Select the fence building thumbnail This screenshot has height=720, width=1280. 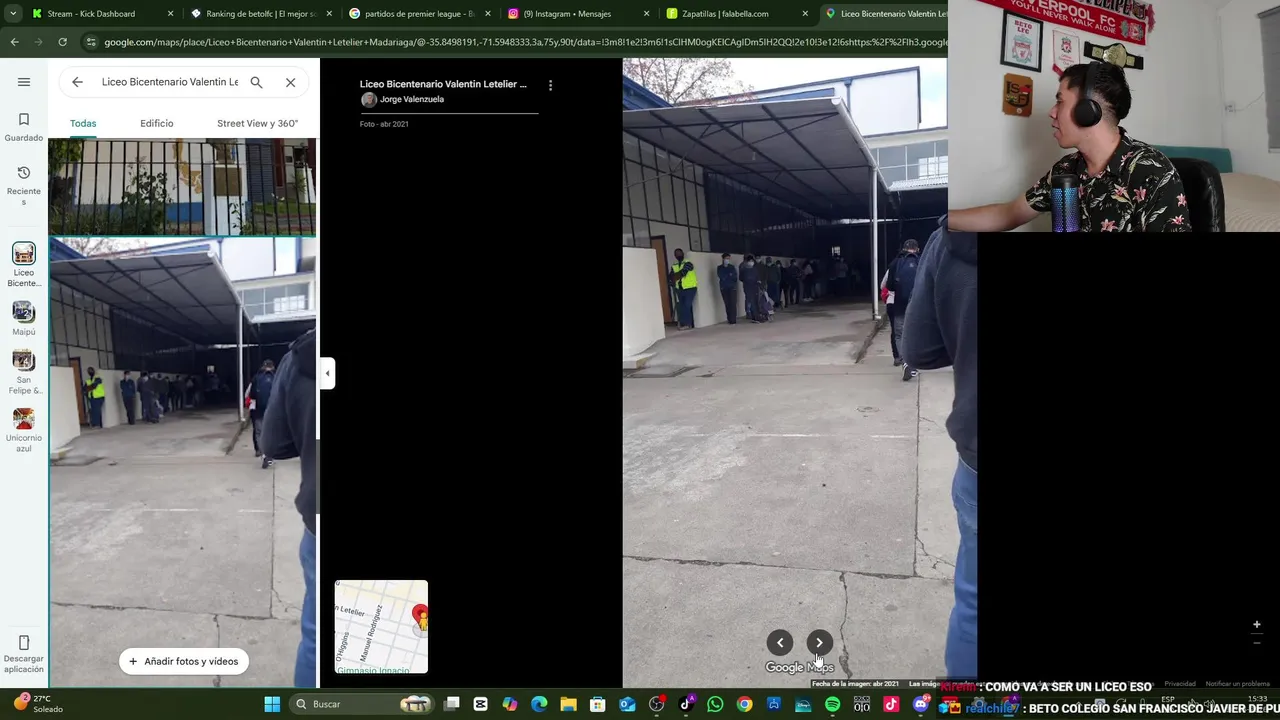click(x=182, y=187)
